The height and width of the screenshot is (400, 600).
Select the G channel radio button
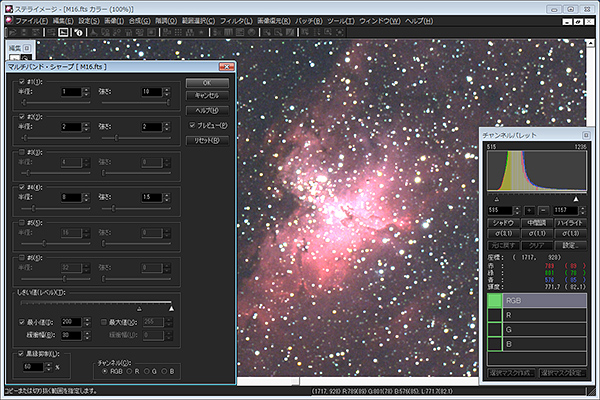pyautogui.click(x=146, y=371)
